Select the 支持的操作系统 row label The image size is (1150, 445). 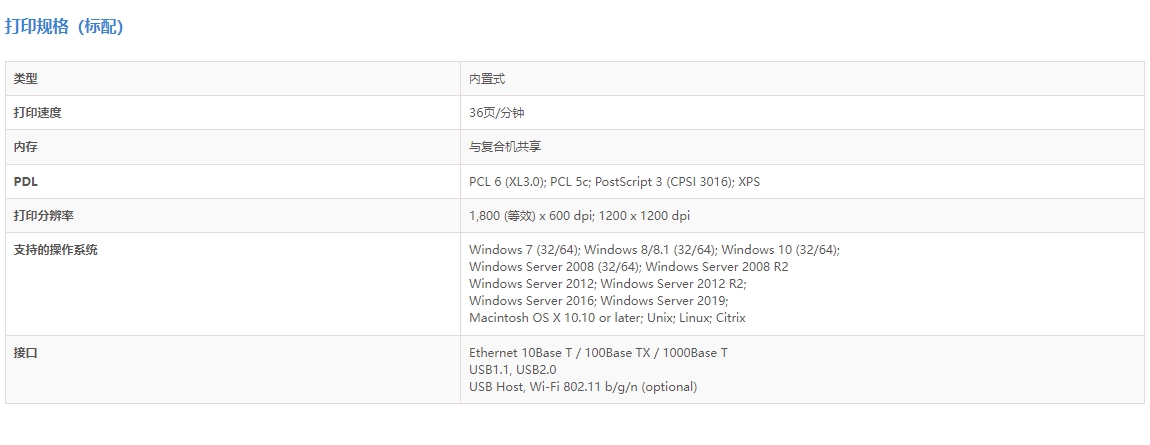pos(56,250)
